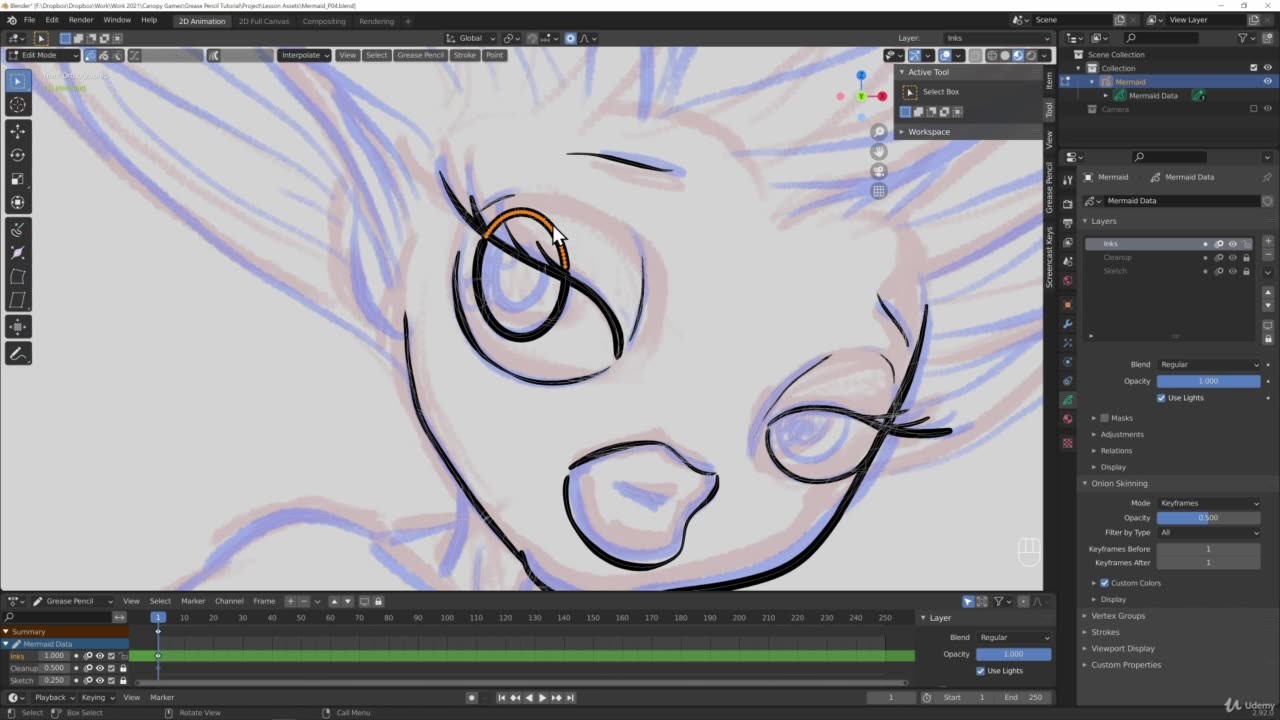Disable Custom Colors checkbox in Onion Skinning

pos(1104,583)
